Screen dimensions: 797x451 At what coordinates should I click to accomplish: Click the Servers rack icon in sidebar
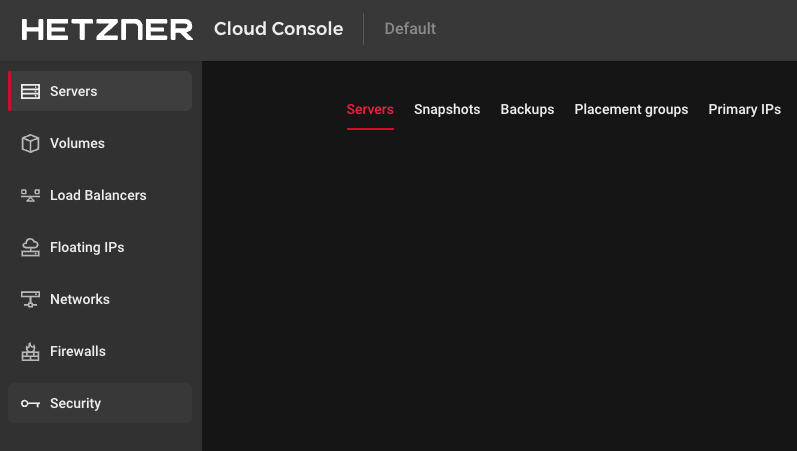pos(30,92)
